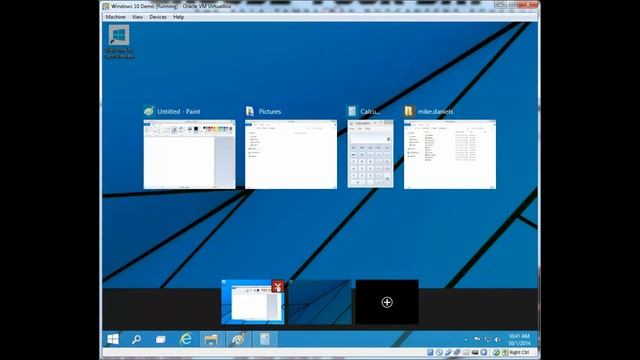Open Action Center flag icon in tray
This screenshot has width=640, height=360.
pyautogui.click(x=477, y=339)
